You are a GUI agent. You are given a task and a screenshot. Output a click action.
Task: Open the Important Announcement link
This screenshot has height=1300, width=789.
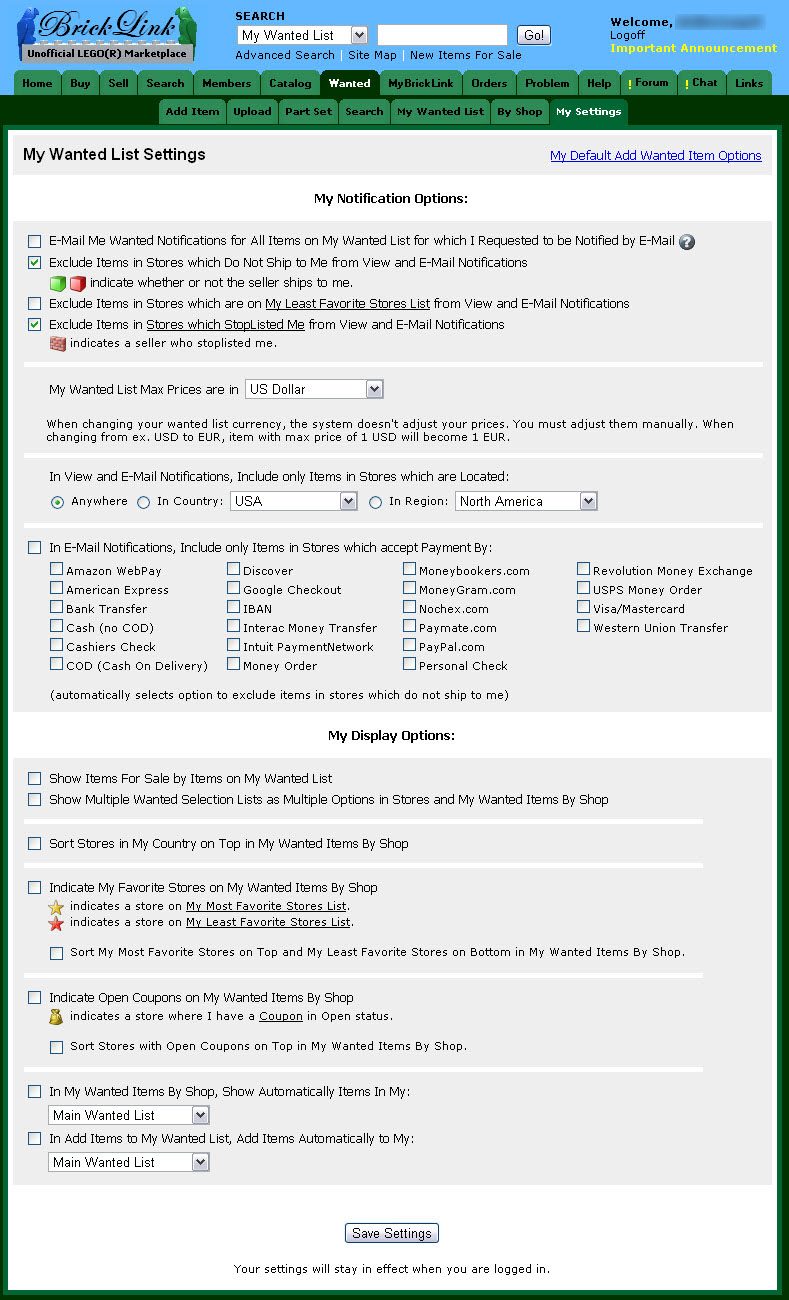(x=694, y=48)
